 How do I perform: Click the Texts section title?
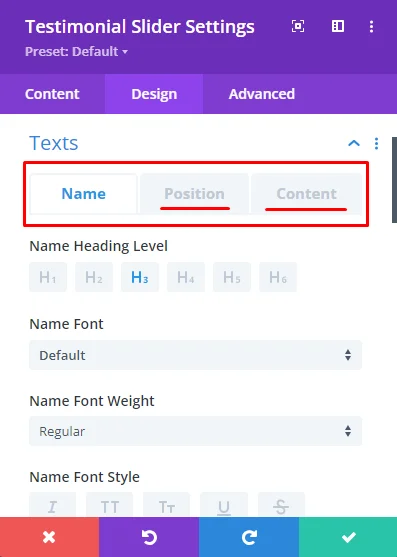click(54, 143)
